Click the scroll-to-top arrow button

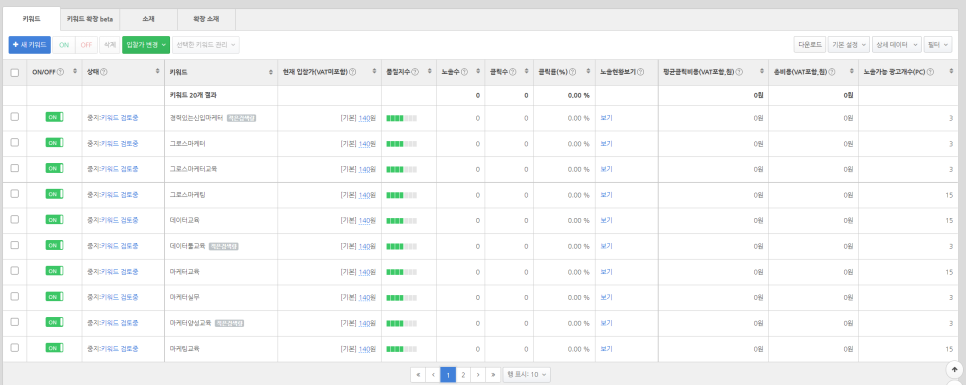[954, 370]
